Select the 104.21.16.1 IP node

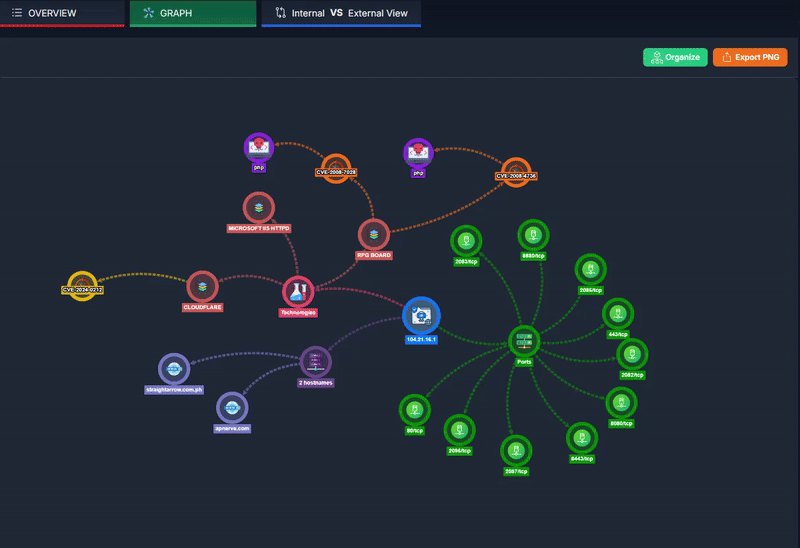click(x=422, y=316)
